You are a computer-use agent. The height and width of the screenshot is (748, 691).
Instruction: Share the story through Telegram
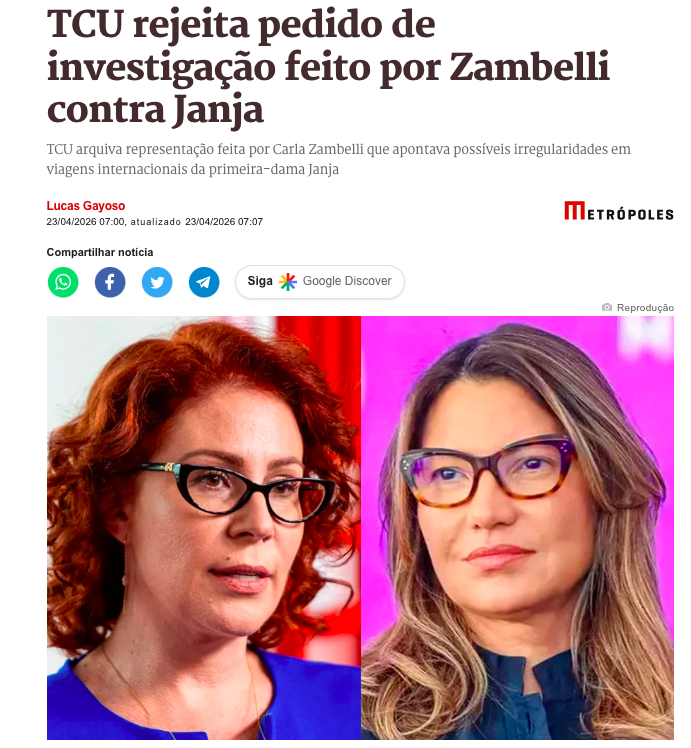click(x=204, y=282)
